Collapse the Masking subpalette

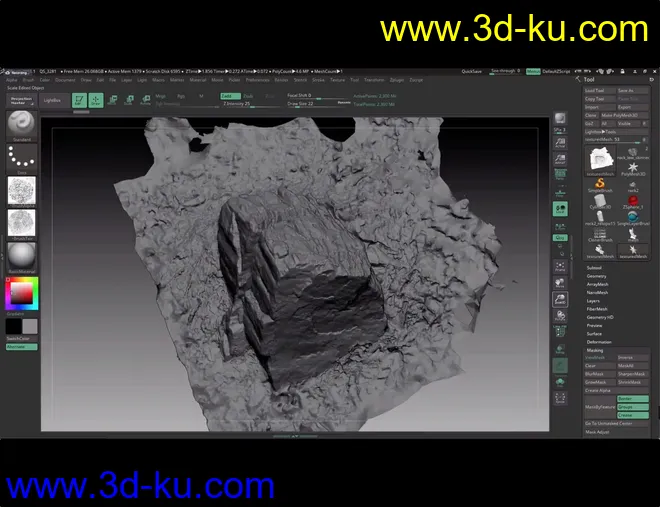pyautogui.click(x=595, y=350)
